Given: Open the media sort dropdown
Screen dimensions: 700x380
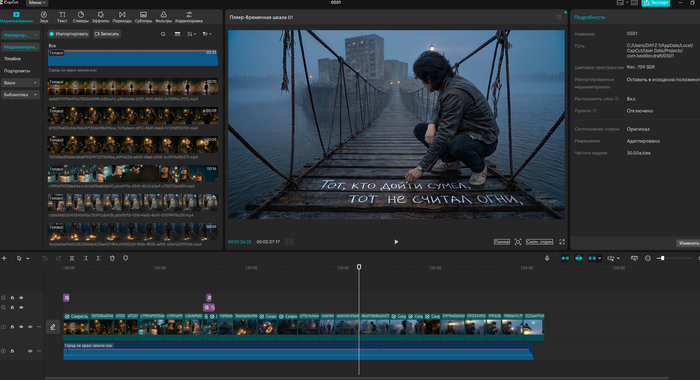Looking at the screenshot, I should [191, 34].
